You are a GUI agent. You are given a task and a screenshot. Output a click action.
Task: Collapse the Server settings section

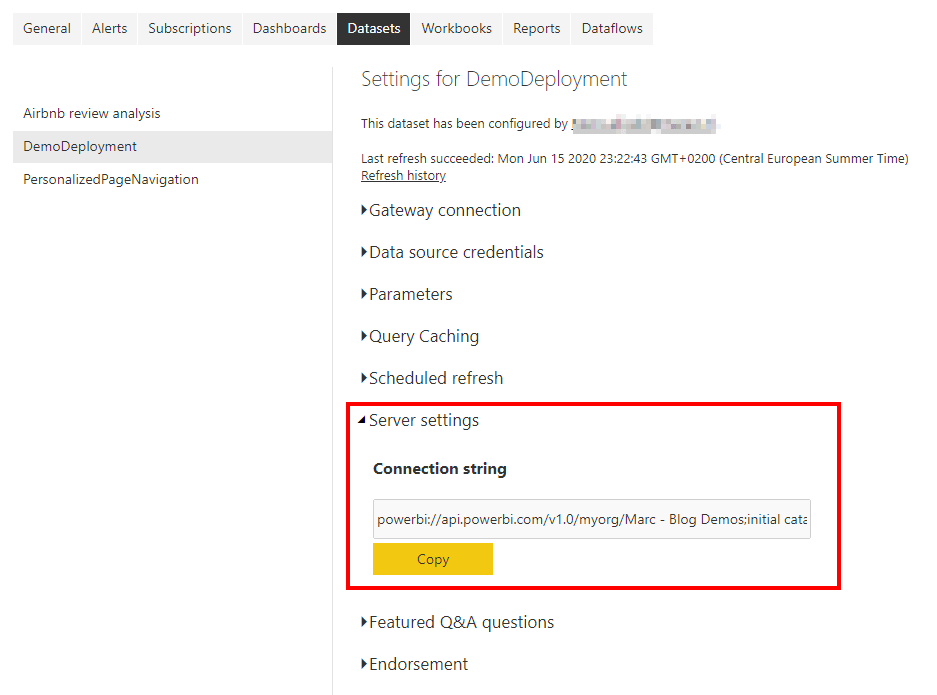(423, 420)
